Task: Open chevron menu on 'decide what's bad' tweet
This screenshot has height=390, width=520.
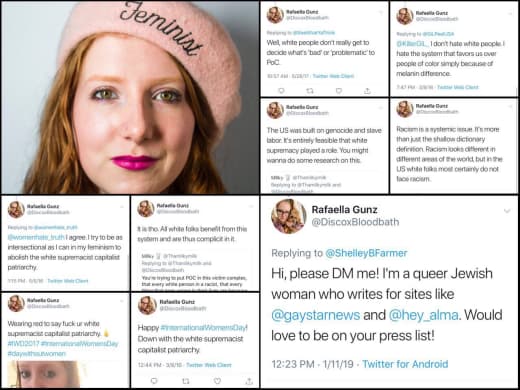Action: (x=380, y=13)
